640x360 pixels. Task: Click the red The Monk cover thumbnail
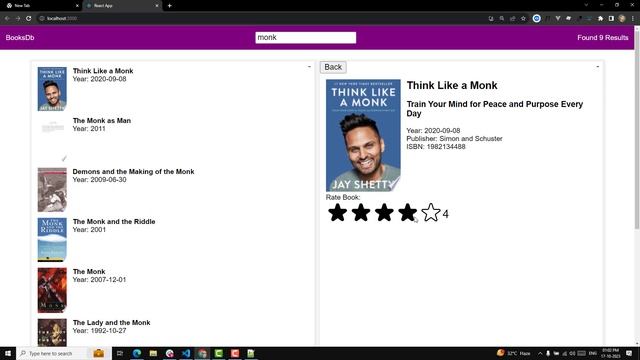coord(52,290)
